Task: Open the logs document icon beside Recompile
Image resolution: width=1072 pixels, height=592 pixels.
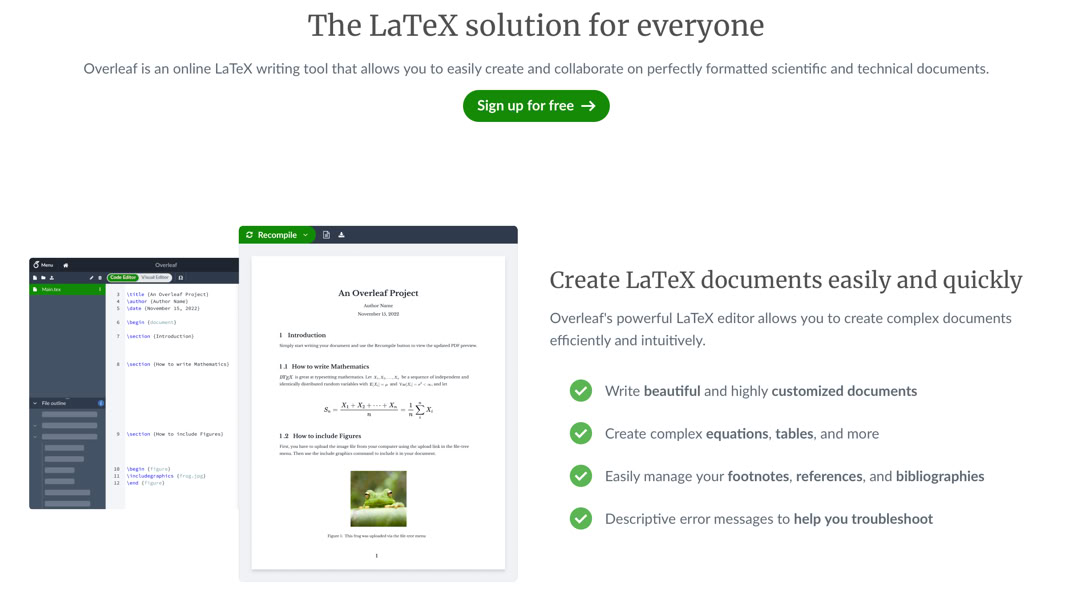Action: [x=326, y=235]
